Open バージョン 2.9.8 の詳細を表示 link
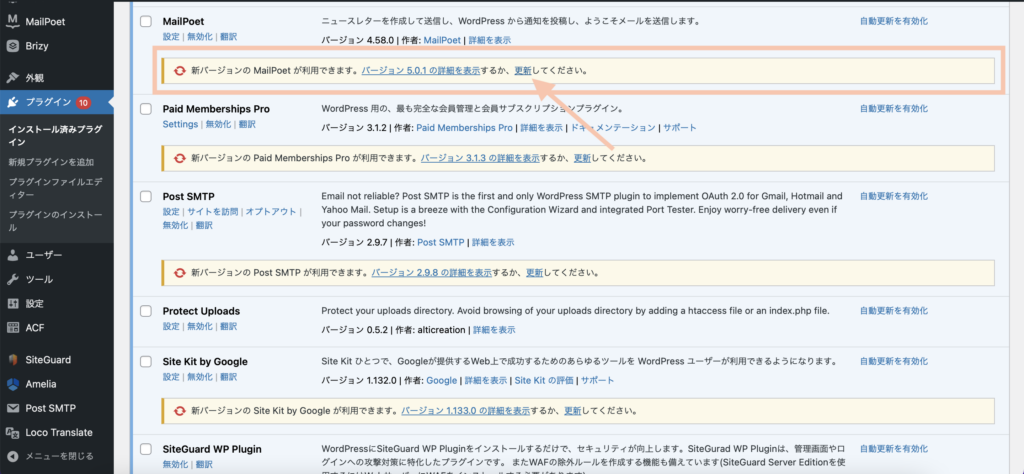 coord(432,272)
